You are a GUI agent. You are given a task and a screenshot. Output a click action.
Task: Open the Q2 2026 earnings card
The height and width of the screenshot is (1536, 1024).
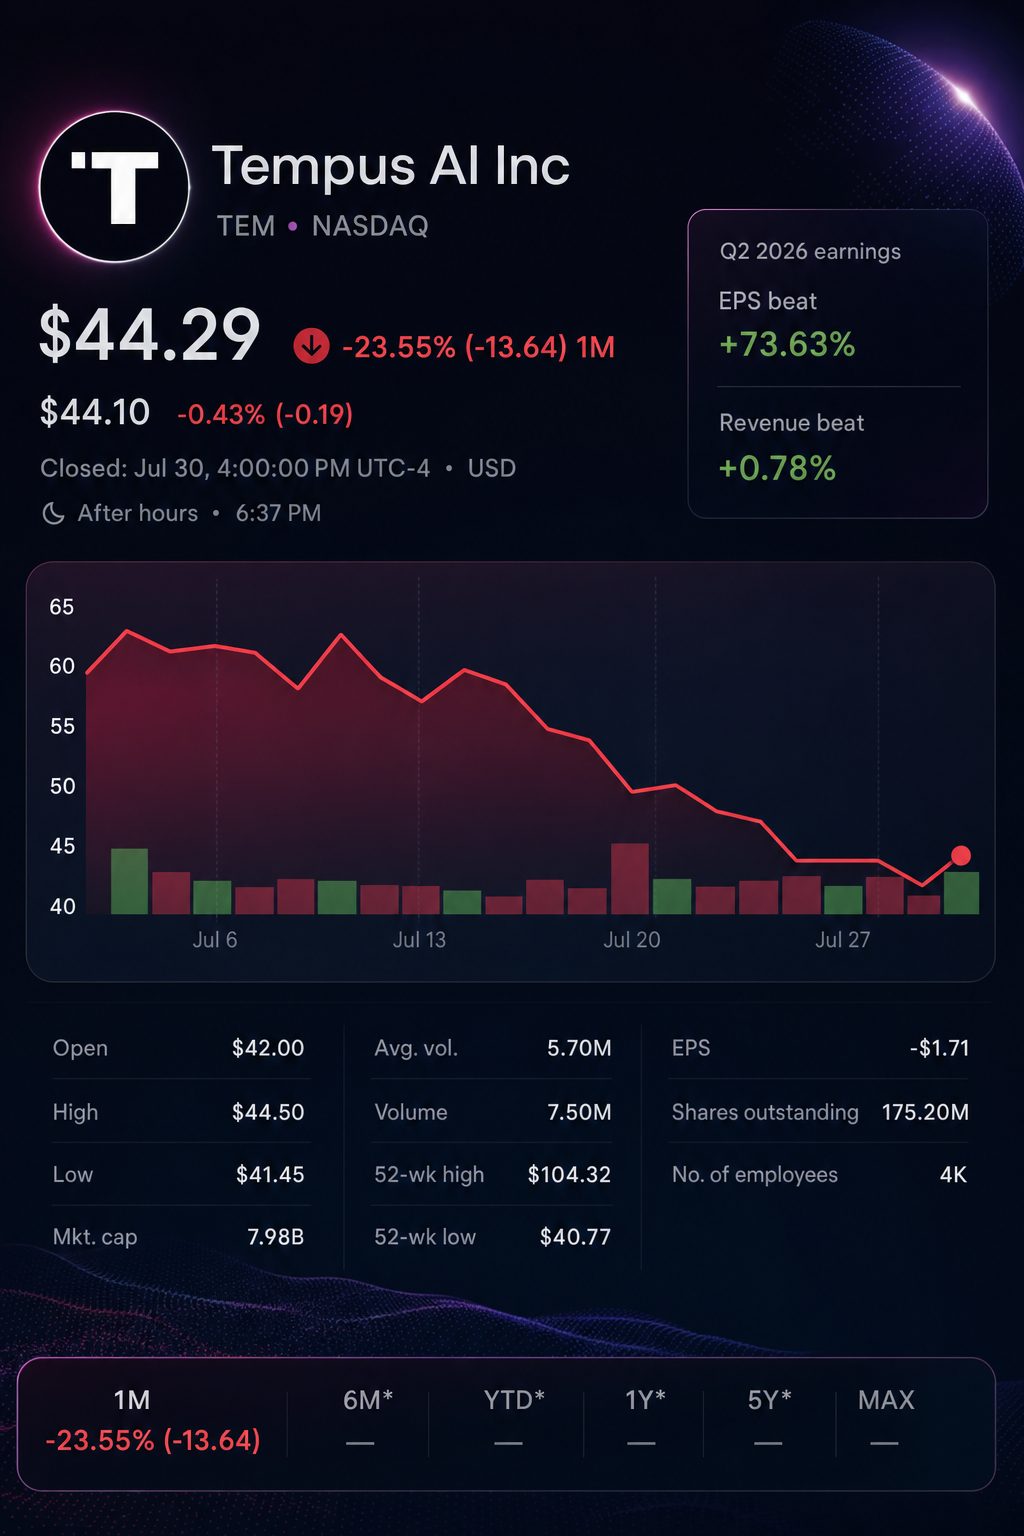[x=838, y=364]
